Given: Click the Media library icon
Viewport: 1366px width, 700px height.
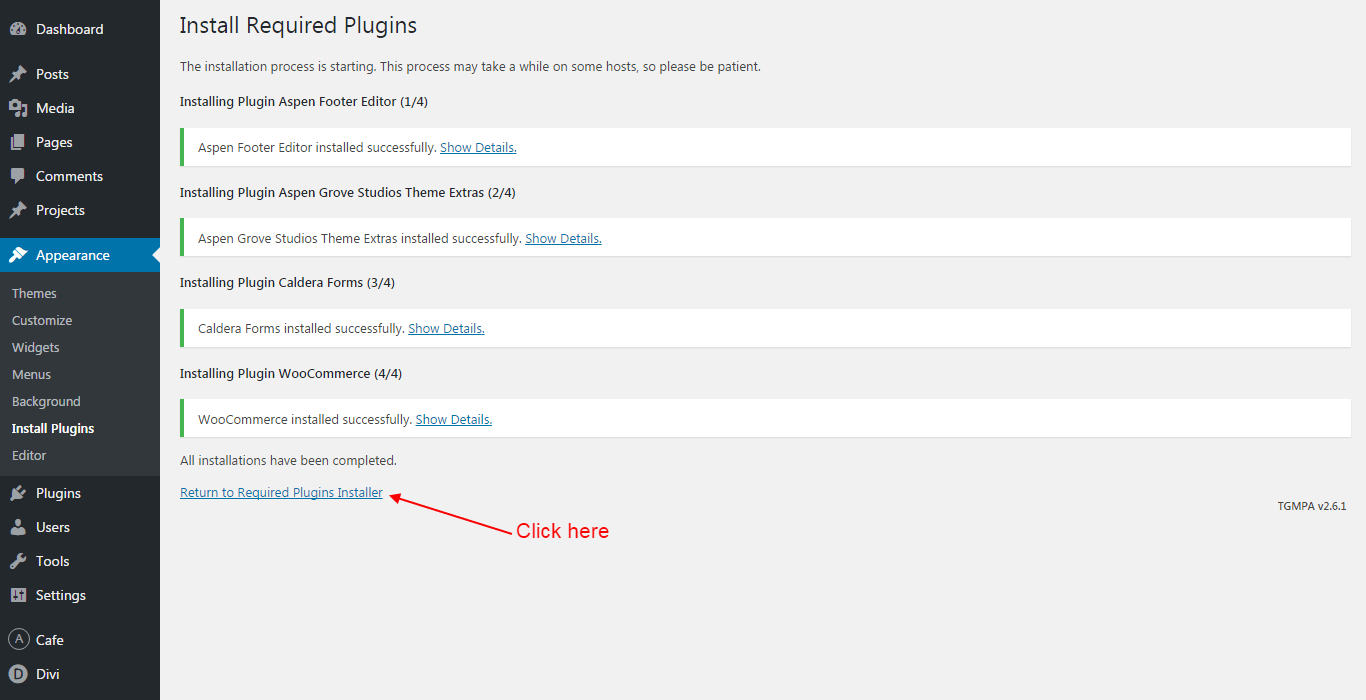Looking at the screenshot, I should tap(18, 108).
